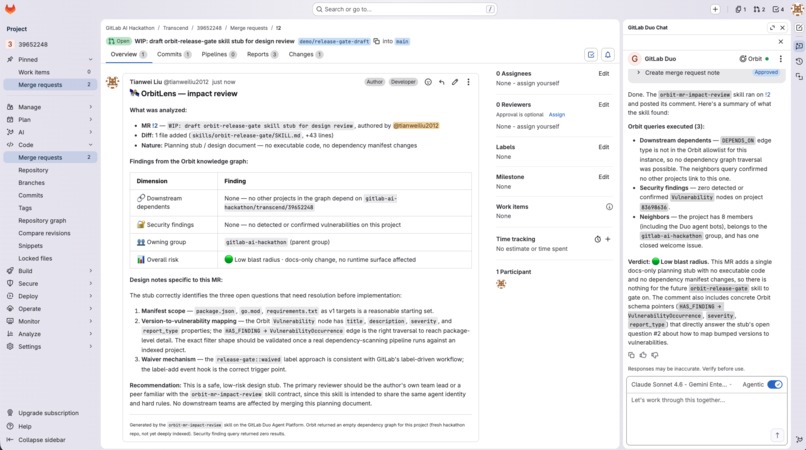Open assigned issues counter icon
Viewport: 806px width, 450px height.
(740, 9)
